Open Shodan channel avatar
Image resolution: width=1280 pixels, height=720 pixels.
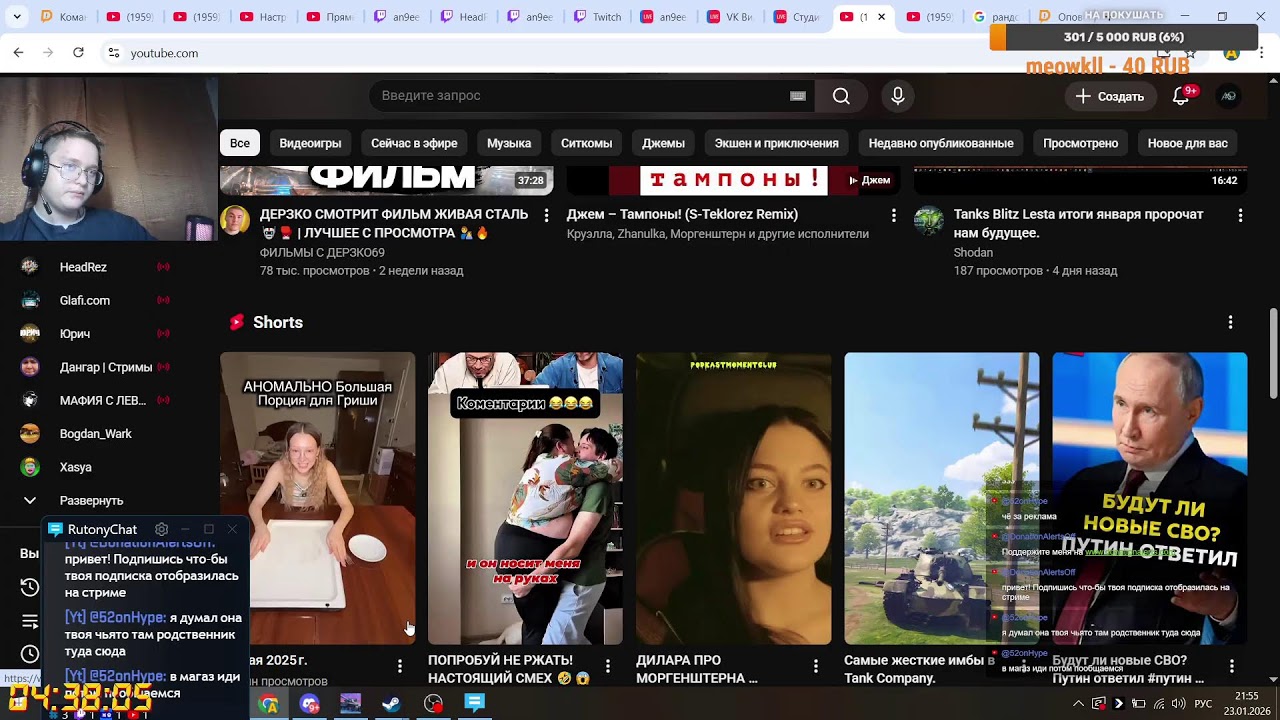(929, 221)
